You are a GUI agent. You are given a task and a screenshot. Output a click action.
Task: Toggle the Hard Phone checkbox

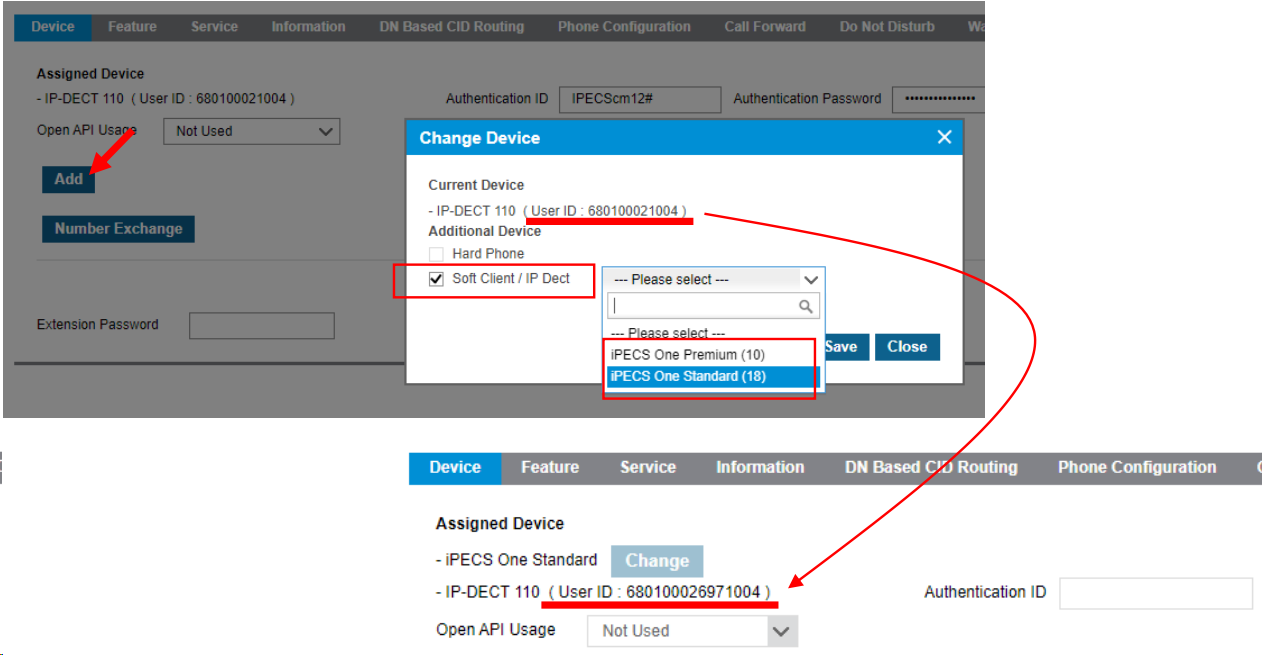coord(435,254)
